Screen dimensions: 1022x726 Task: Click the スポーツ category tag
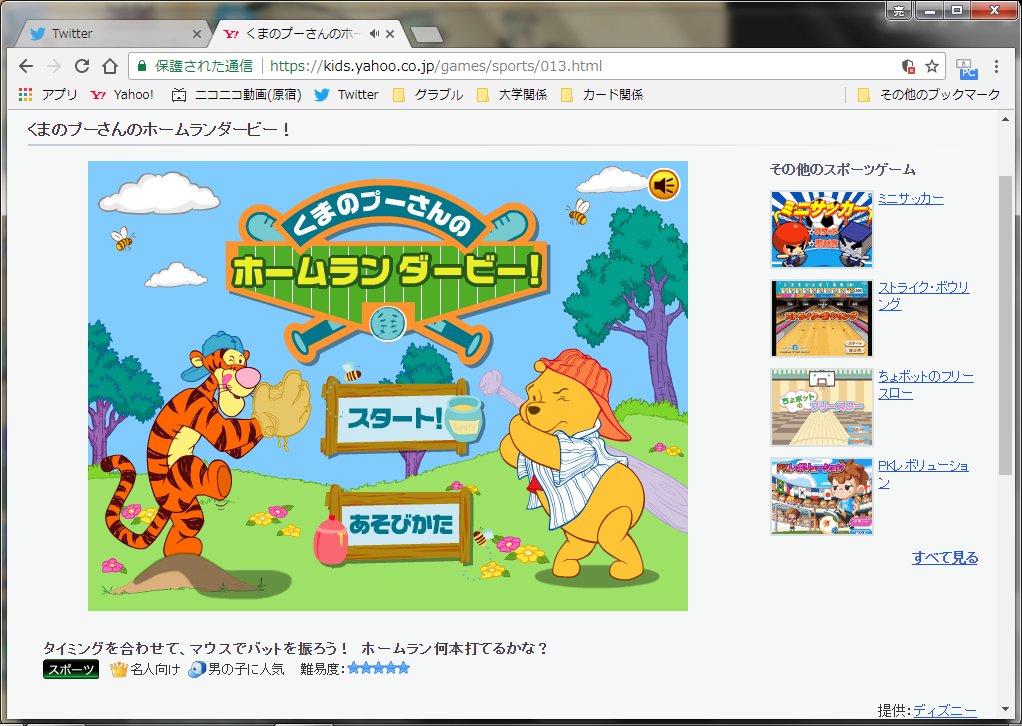pyautogui.click(x=71, y=669)
